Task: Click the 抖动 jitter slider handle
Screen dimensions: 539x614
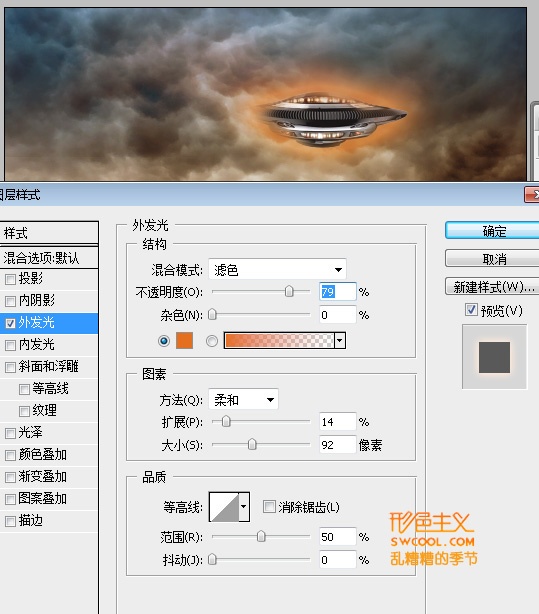Action: point(212,559)
